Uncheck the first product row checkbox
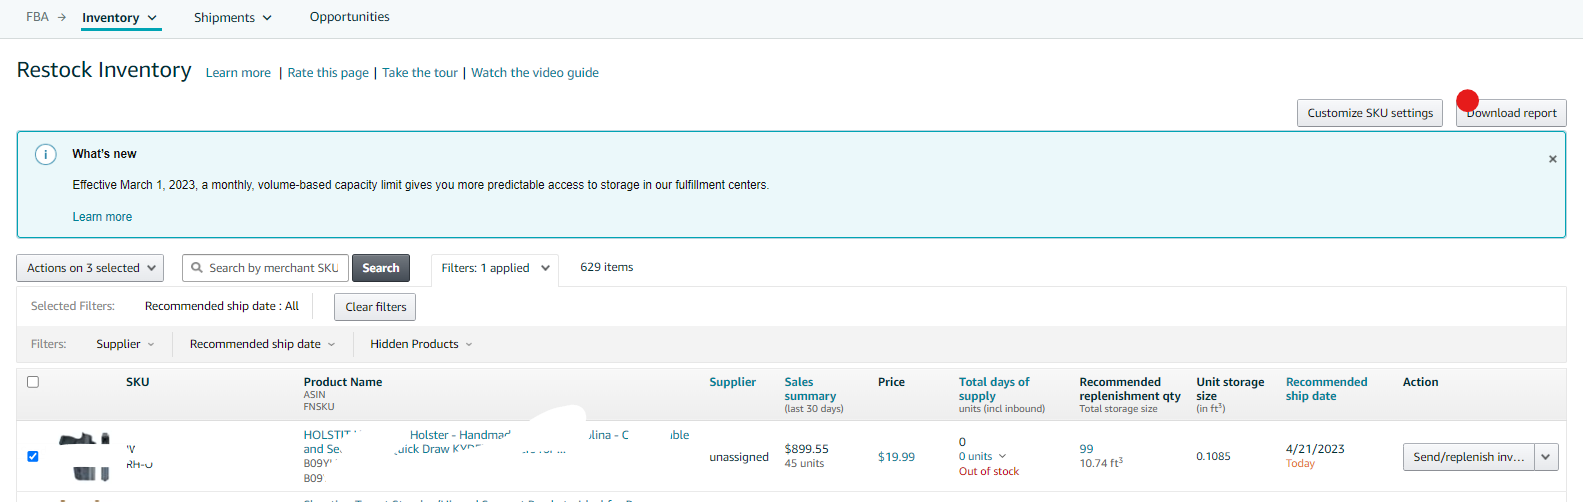The width and height of the screenshot is (1583, 502). point(33,456)
